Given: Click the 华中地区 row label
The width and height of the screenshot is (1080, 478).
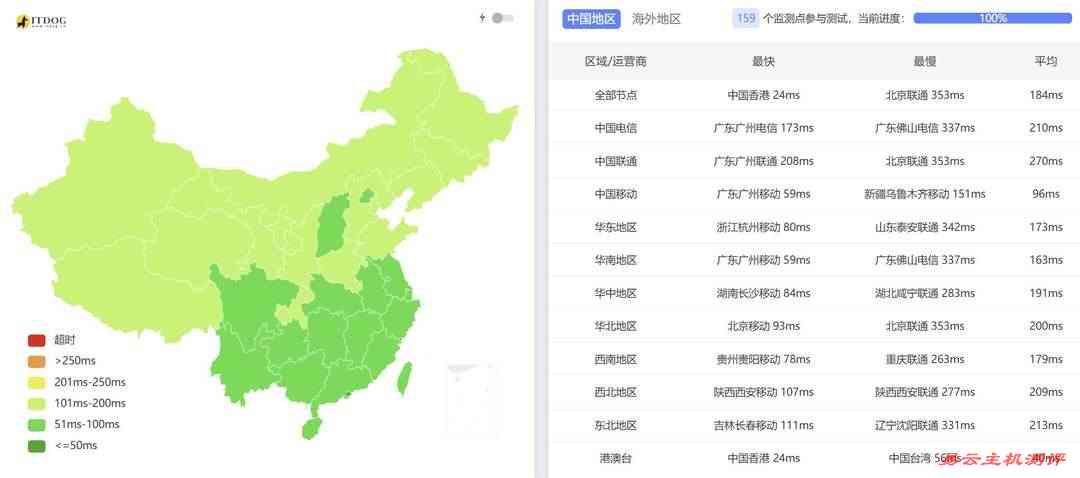Looking at the screenshot, I should (616, 293).
